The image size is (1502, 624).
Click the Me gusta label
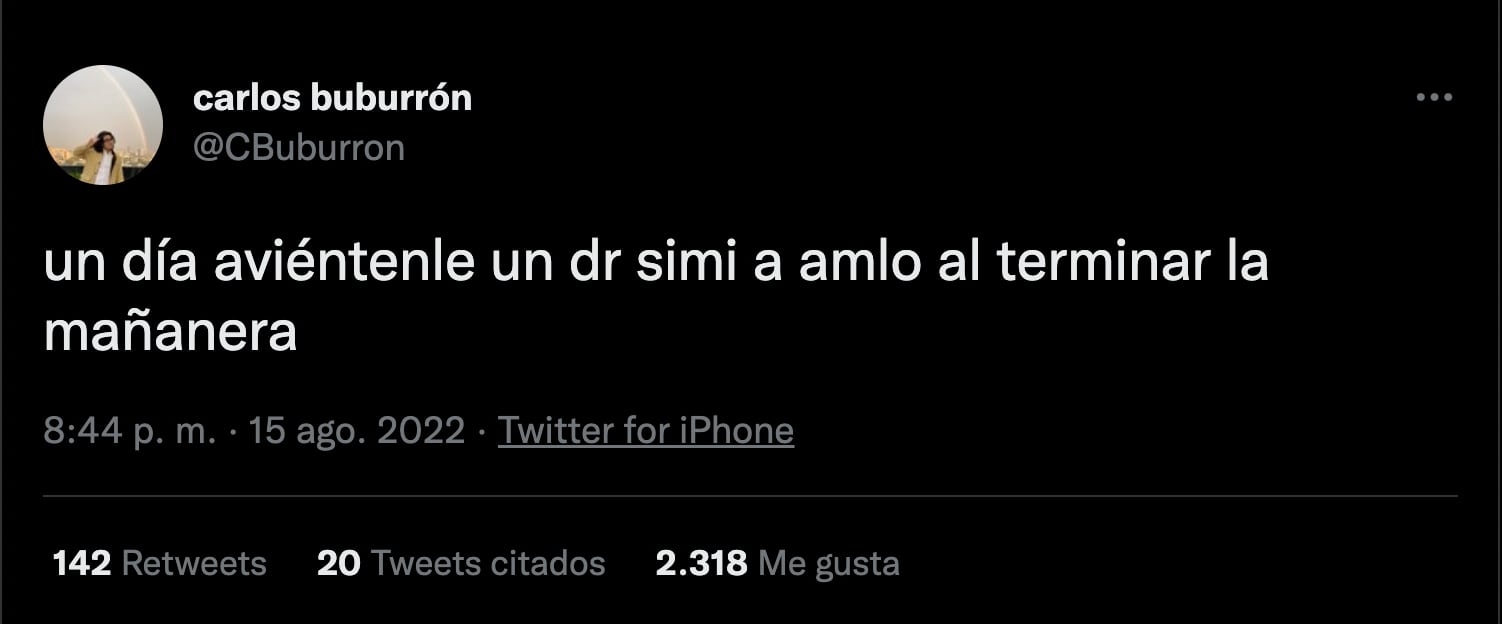829,565
